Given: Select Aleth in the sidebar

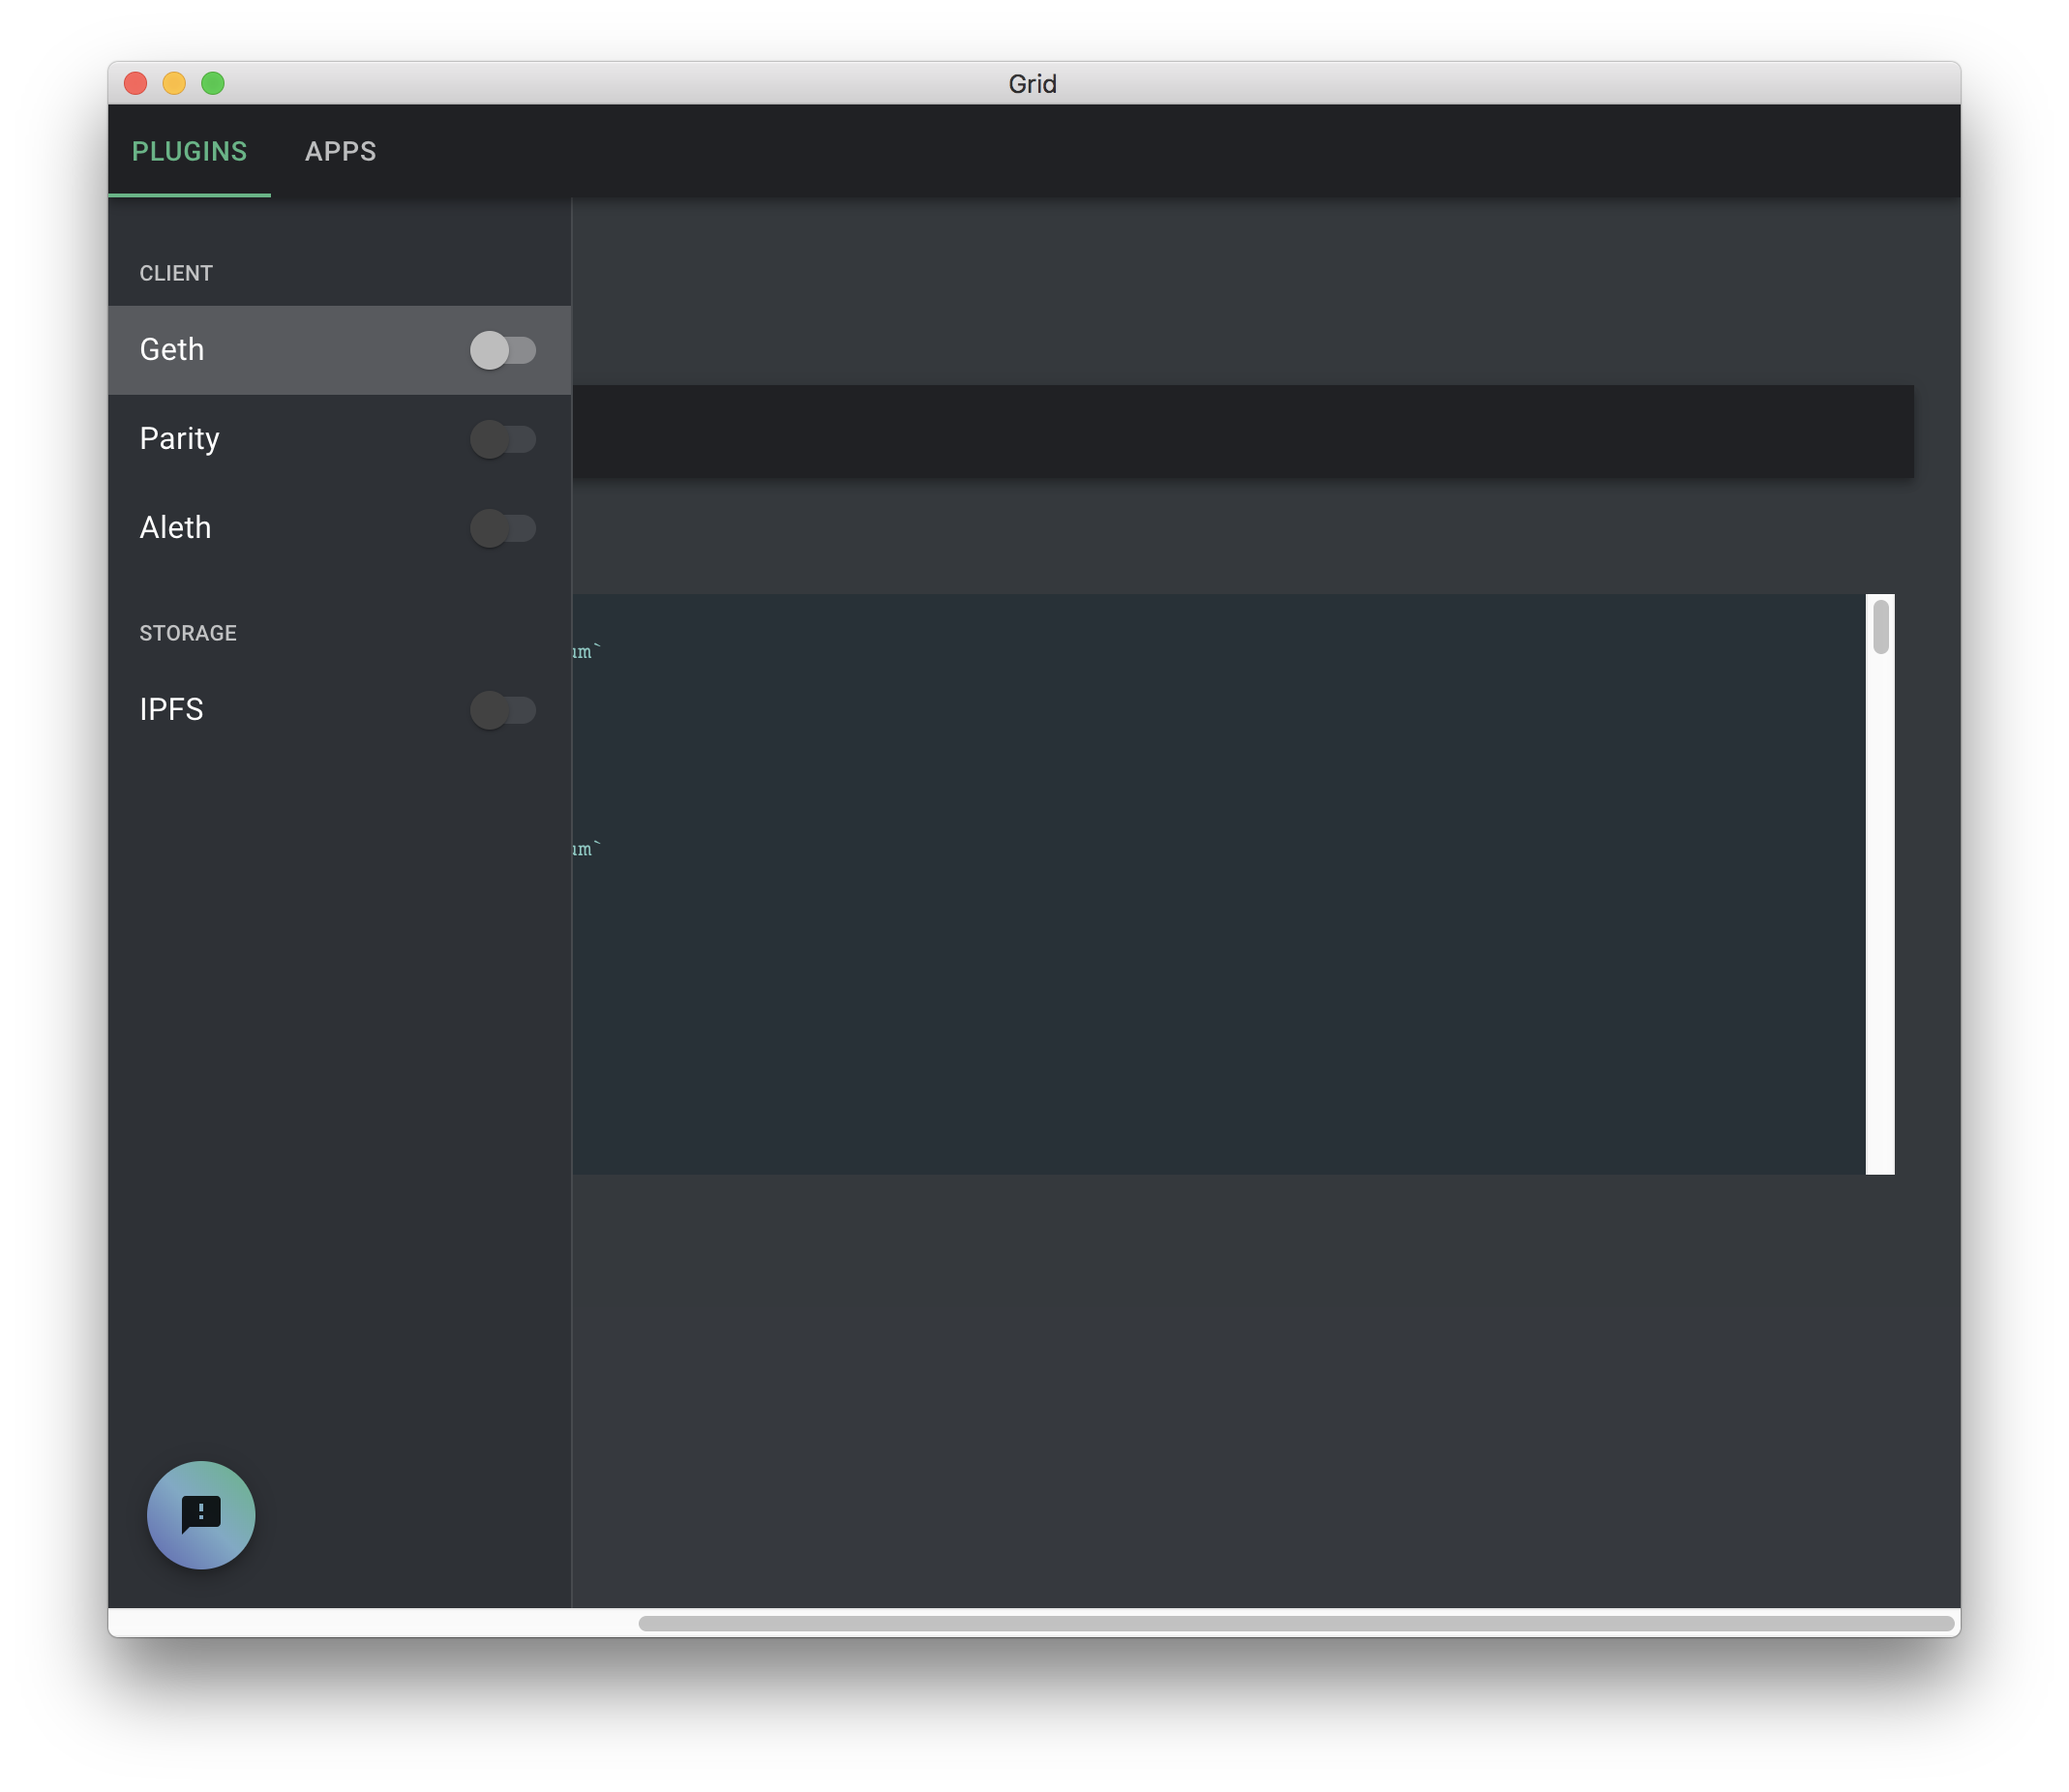Looking at the screenshot, I should point(250,528).
